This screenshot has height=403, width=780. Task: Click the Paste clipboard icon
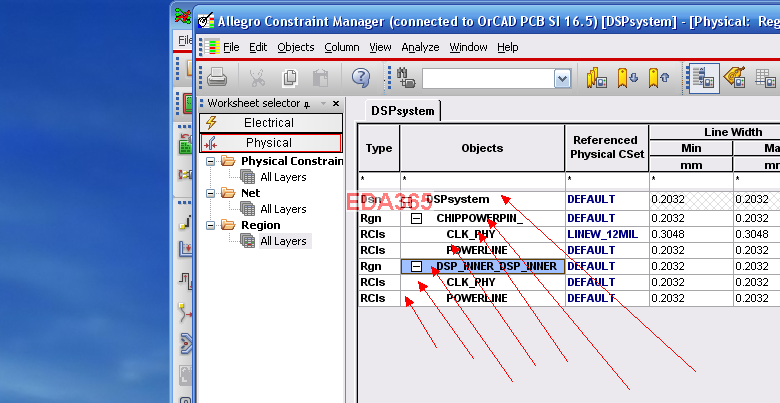pyautogui.click(x=320, y=78)
